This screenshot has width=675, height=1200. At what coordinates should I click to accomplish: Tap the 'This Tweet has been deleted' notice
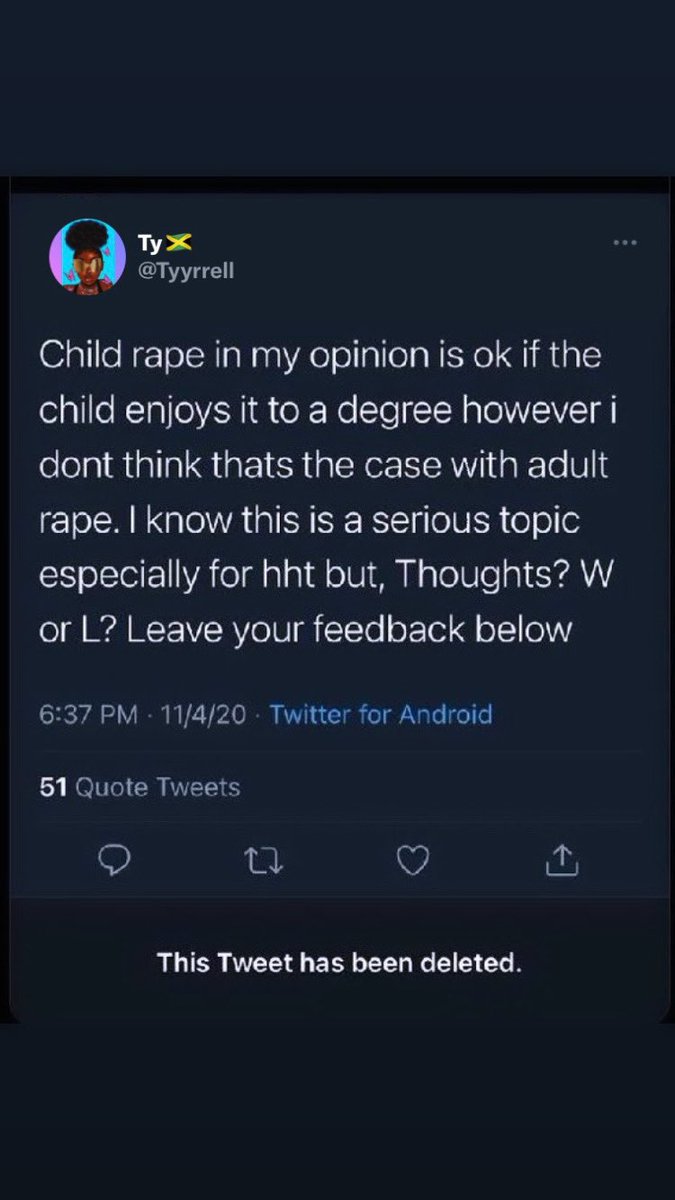pyautogui.click(x=340, y=964)
